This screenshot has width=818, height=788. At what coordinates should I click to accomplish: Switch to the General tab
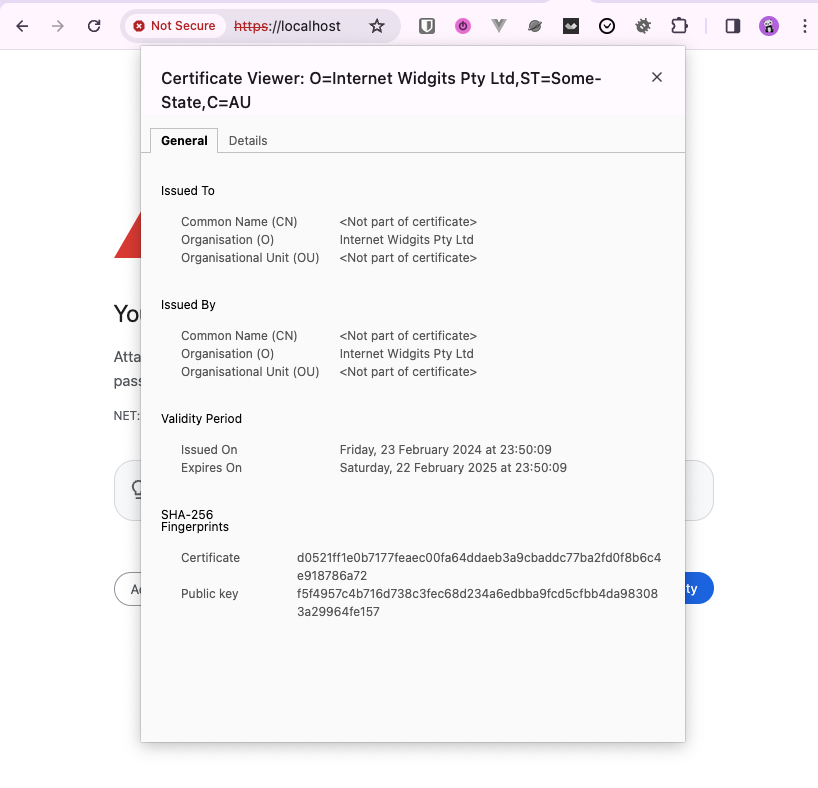(184, 141)
